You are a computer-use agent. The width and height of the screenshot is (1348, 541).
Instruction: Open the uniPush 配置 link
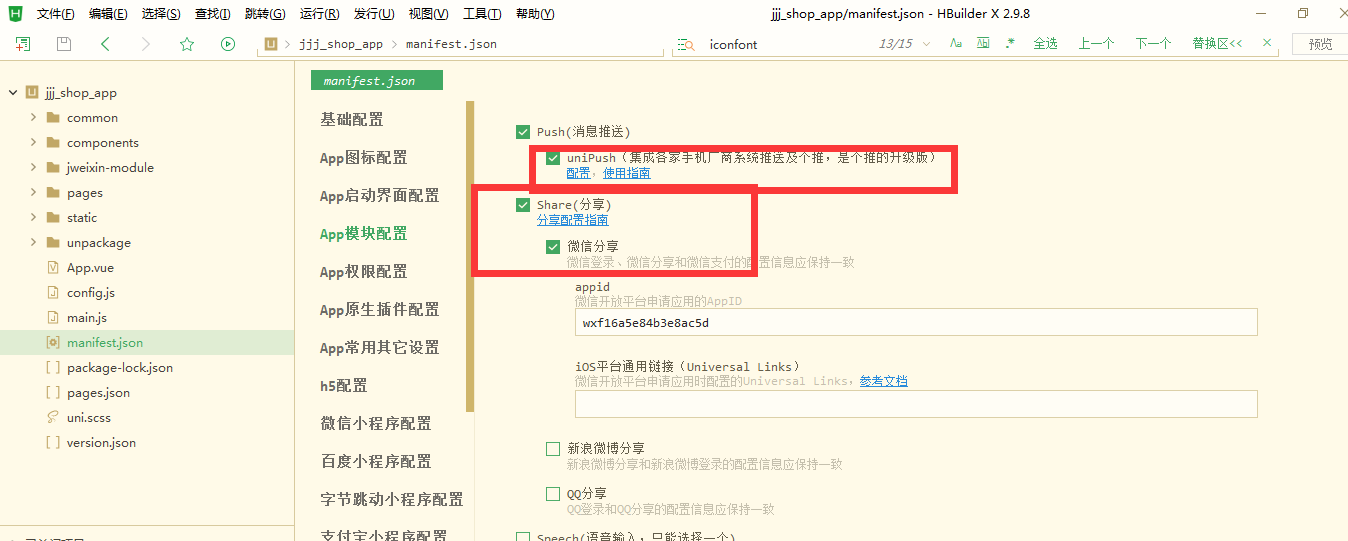pos(578,173)
